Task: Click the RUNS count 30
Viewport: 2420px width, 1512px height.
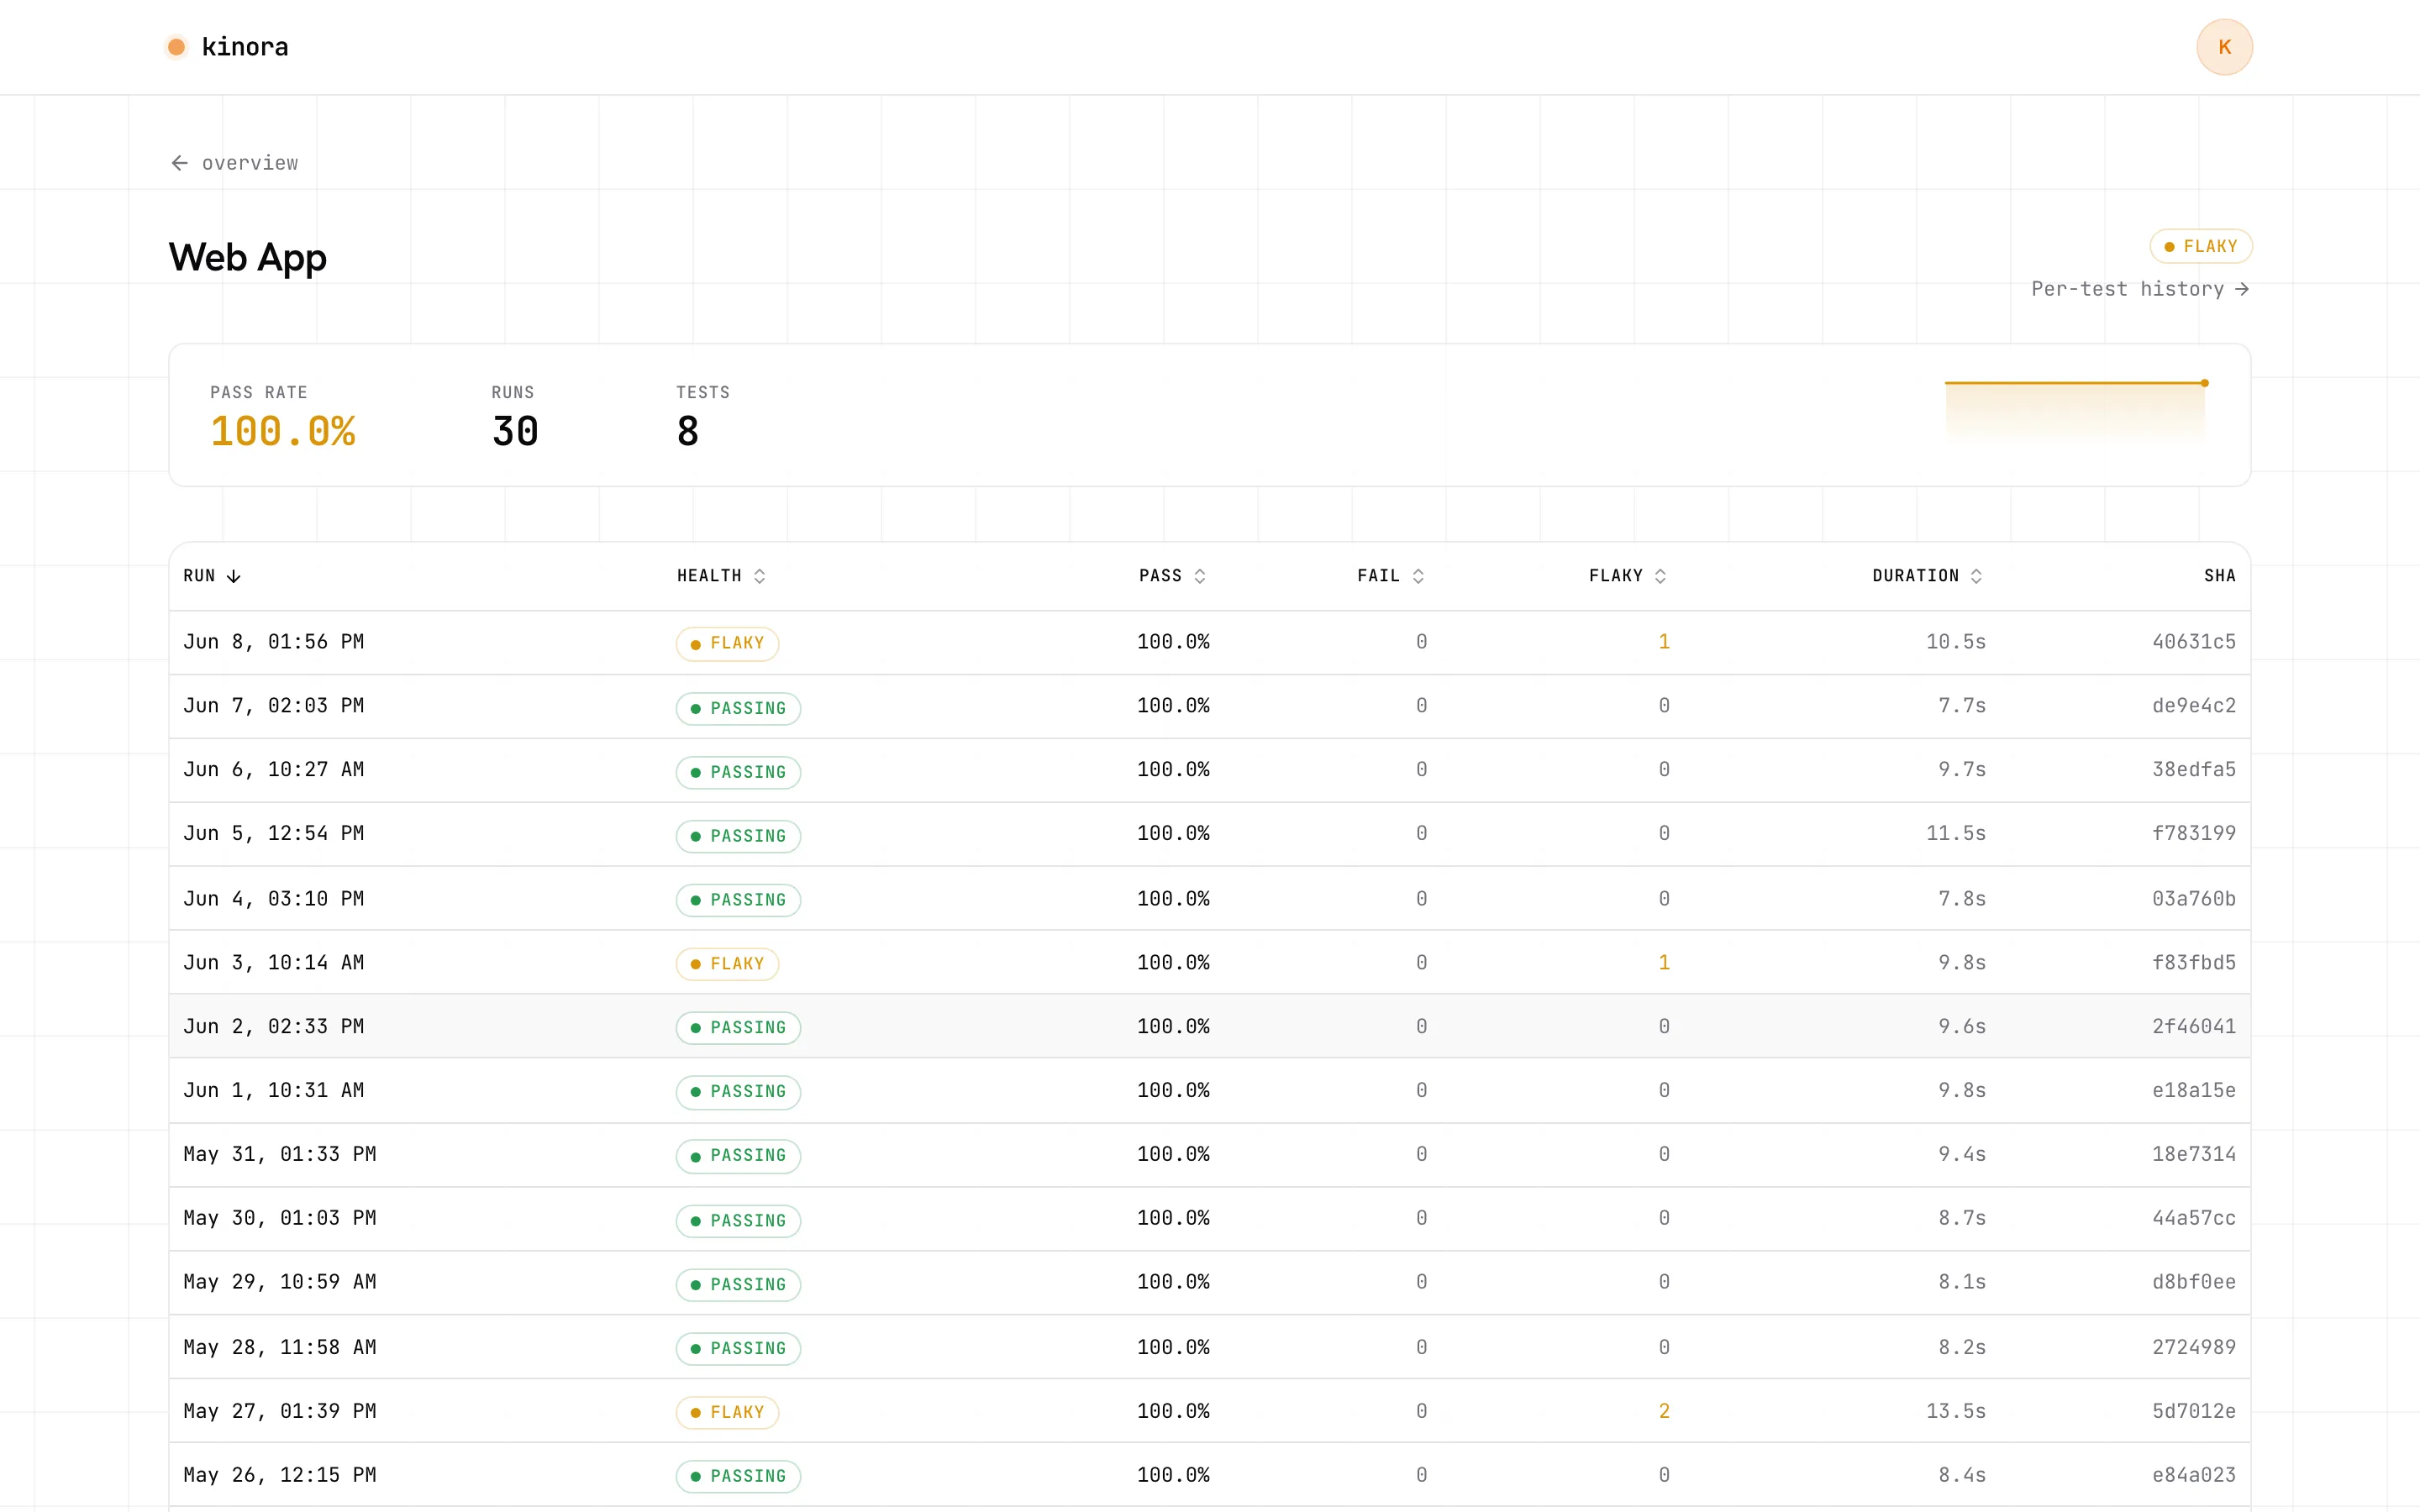Action: tap(515, 432)
